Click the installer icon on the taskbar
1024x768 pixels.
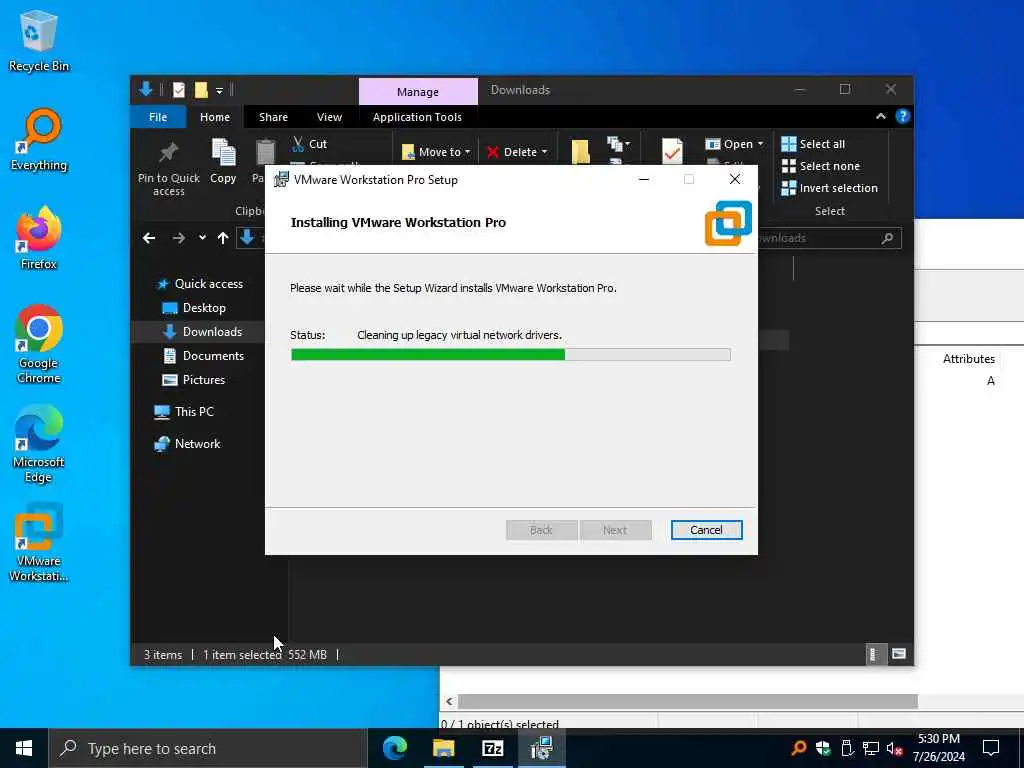click(x=541, y=748)
